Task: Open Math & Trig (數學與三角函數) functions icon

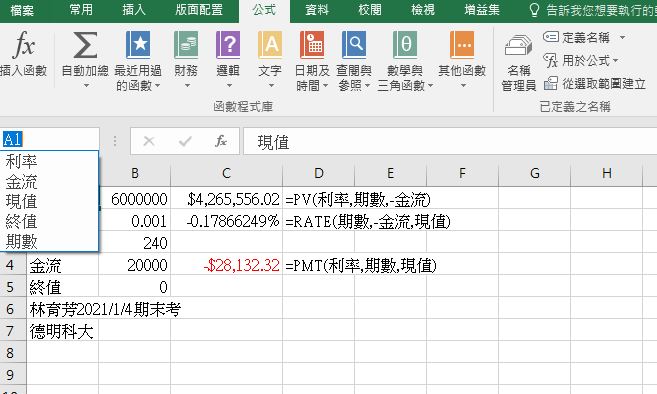Action: tap(405, 44)
